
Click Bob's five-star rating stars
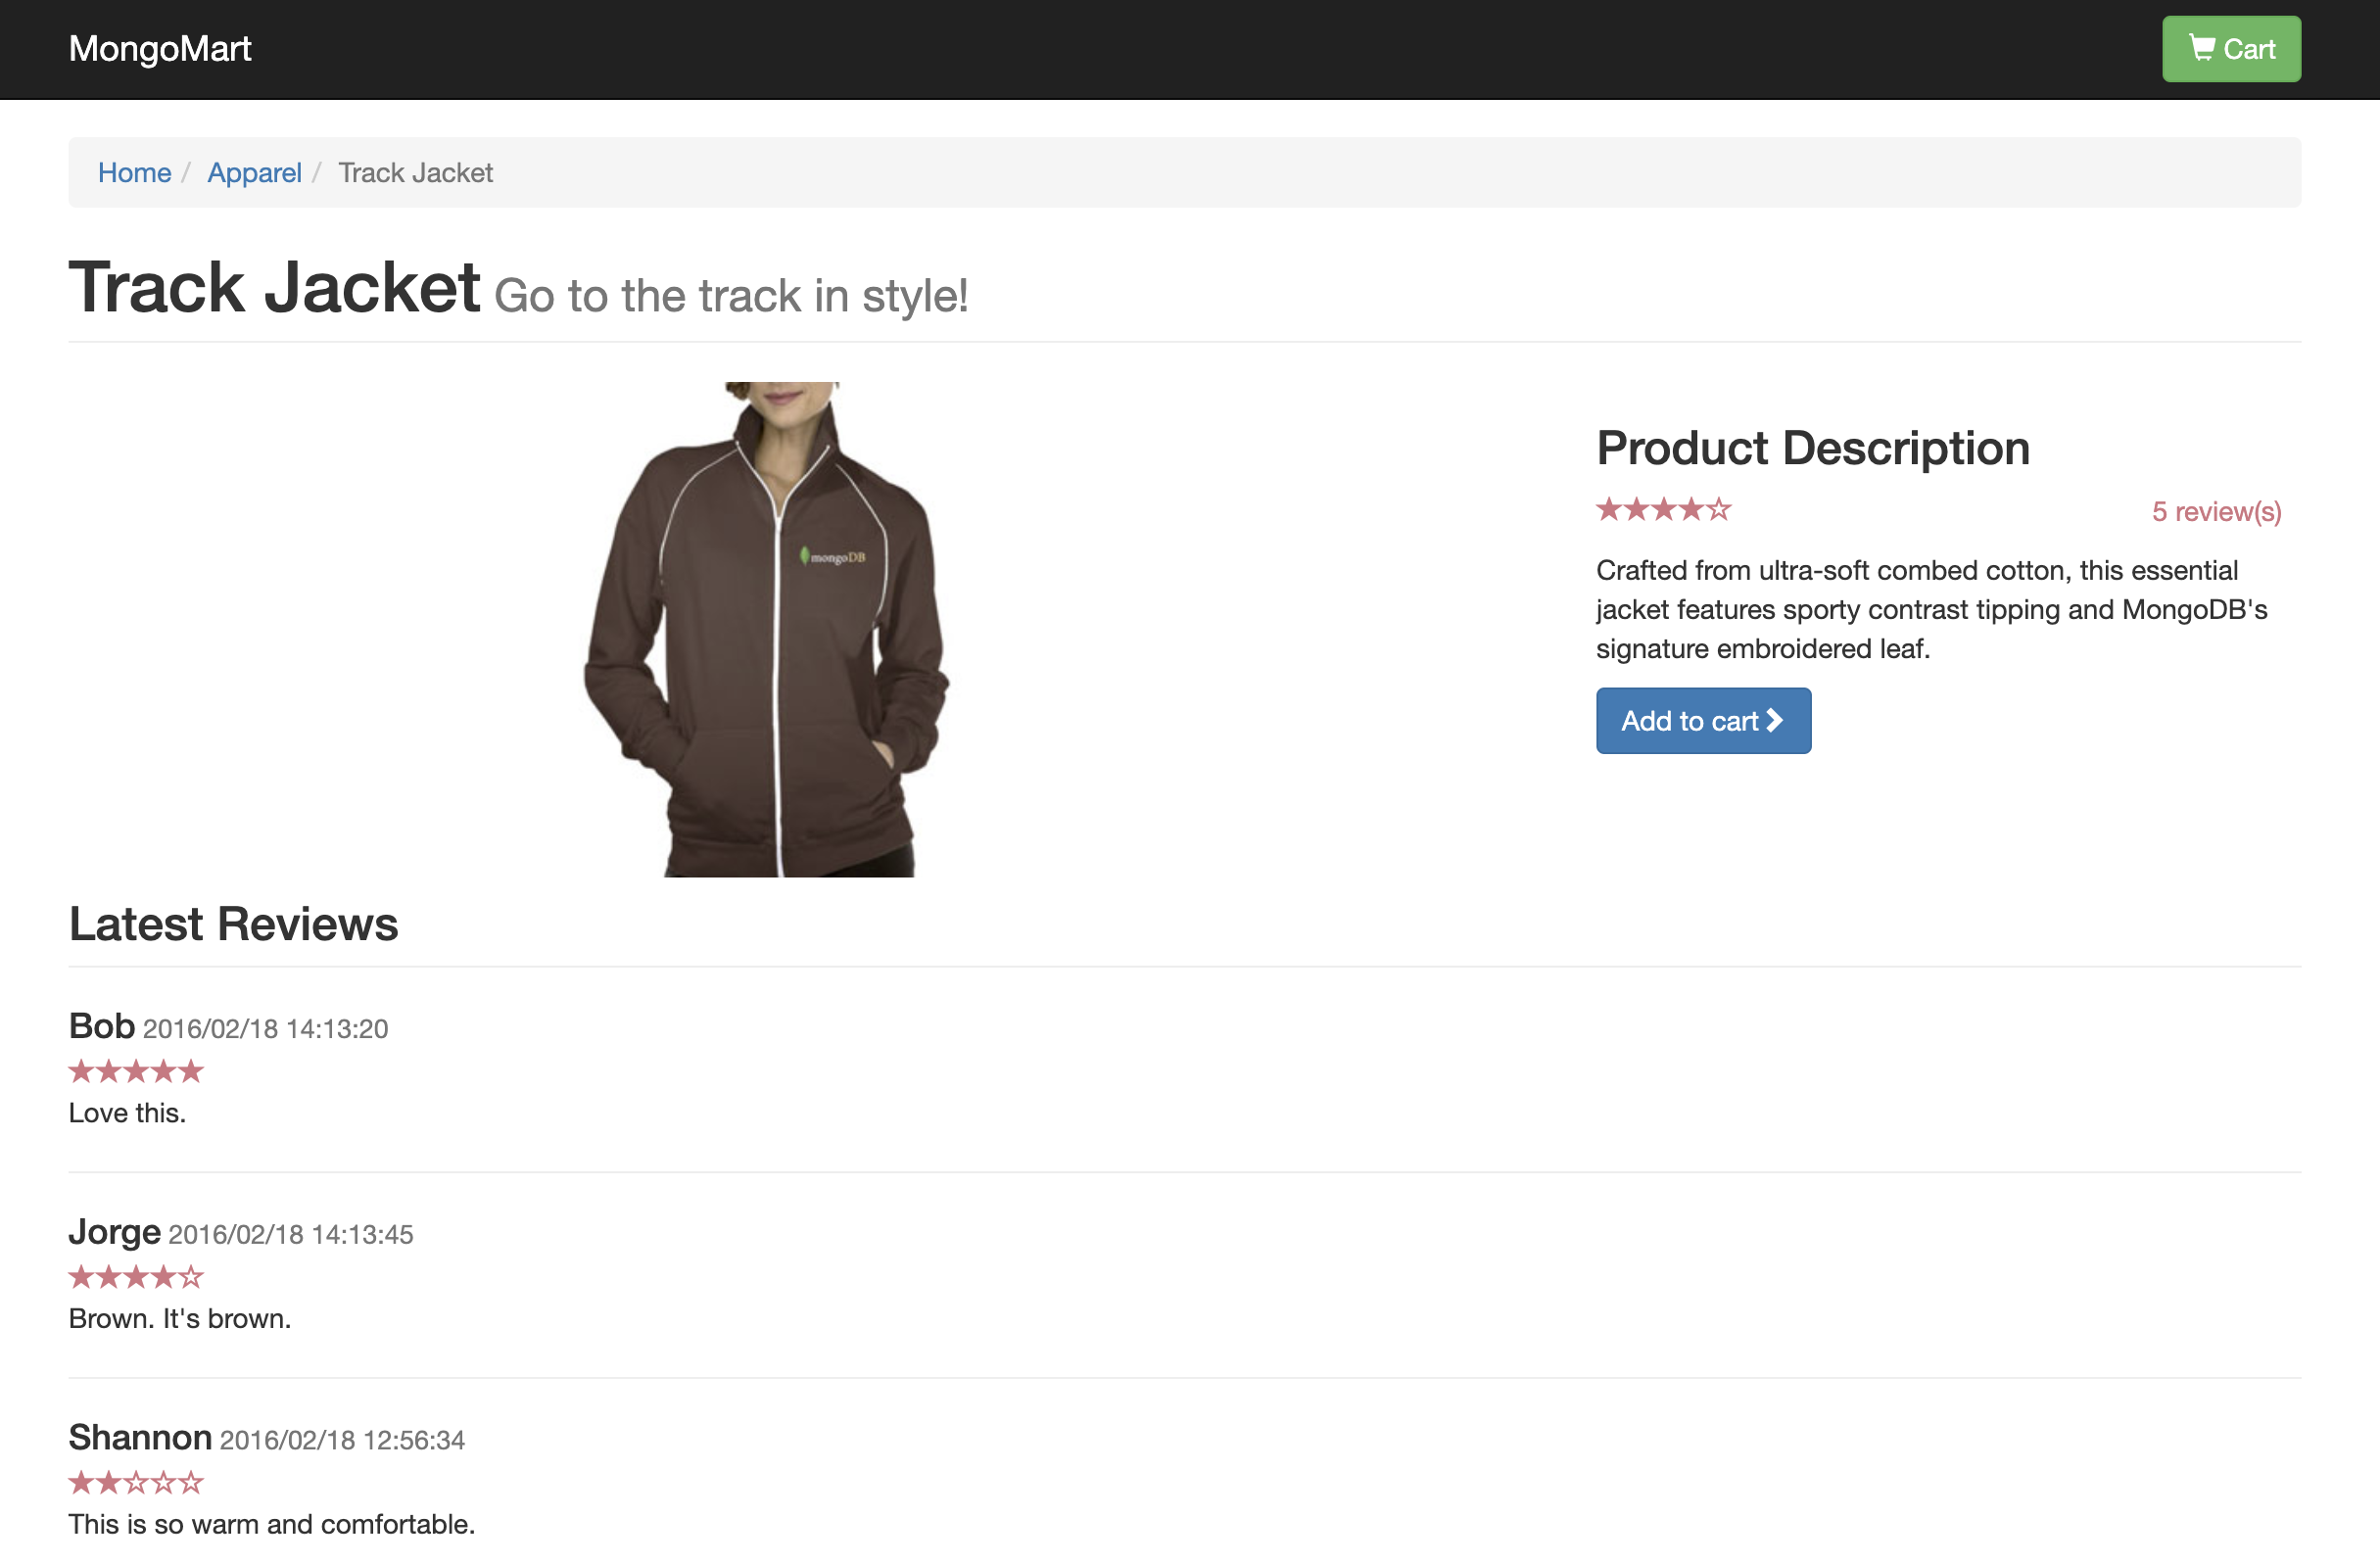[x=136, y=1072]
